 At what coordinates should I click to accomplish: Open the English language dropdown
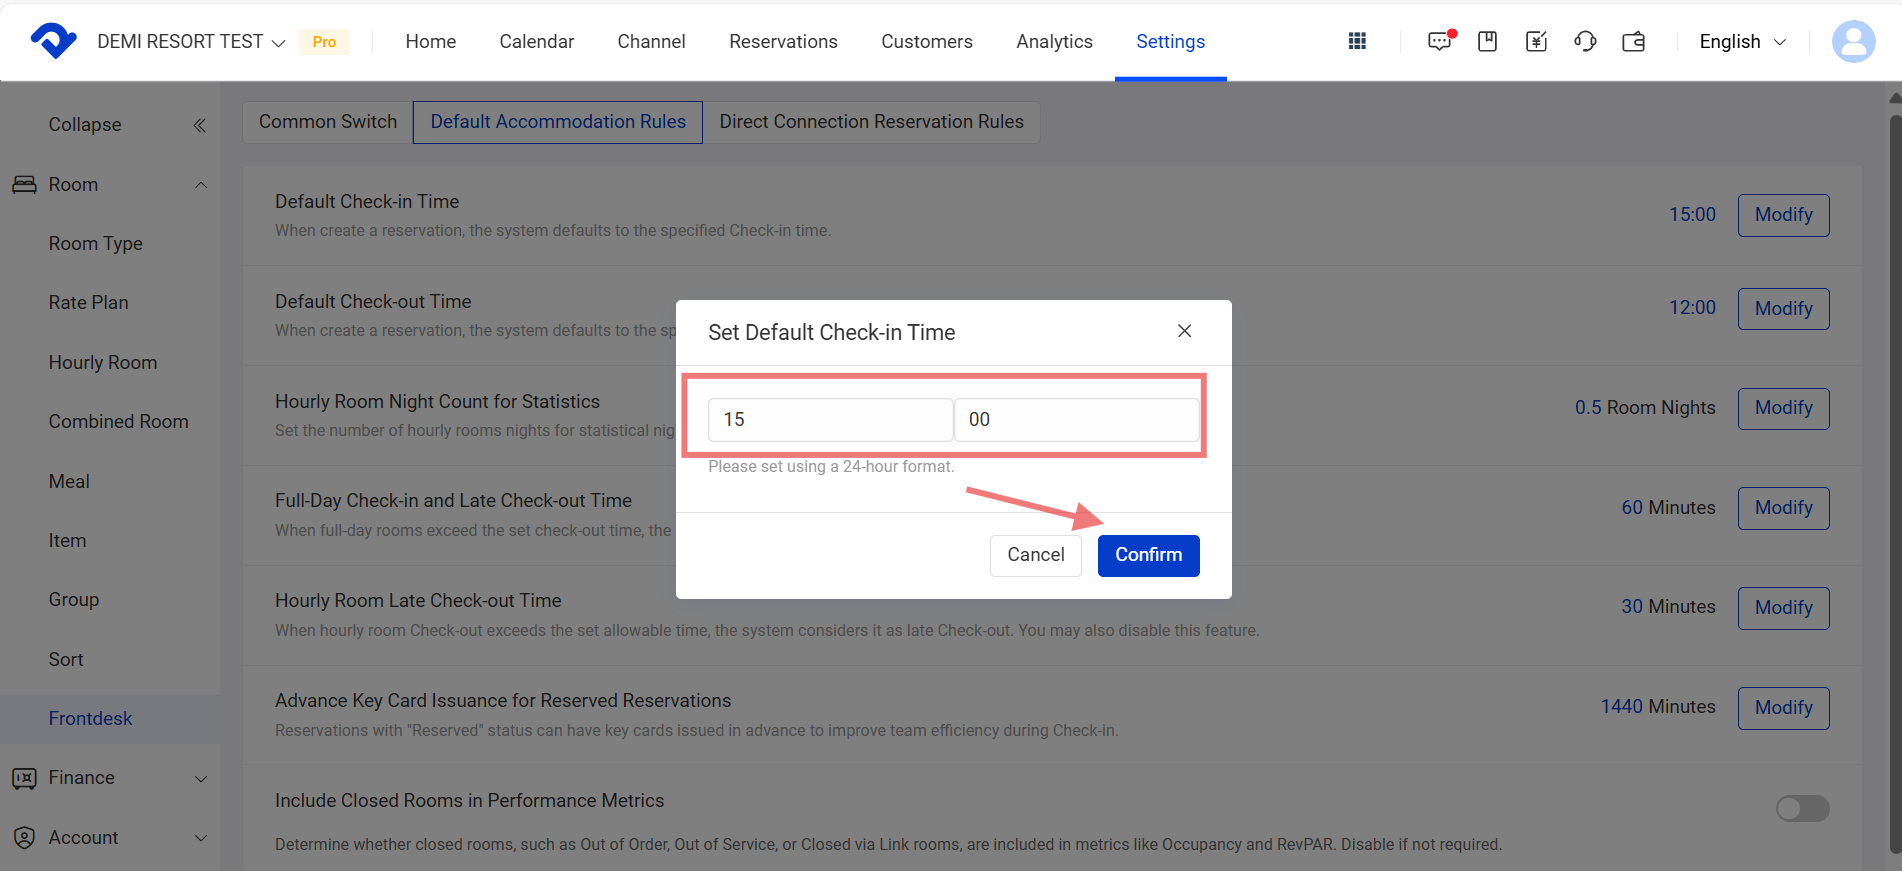pos(1742,41)
